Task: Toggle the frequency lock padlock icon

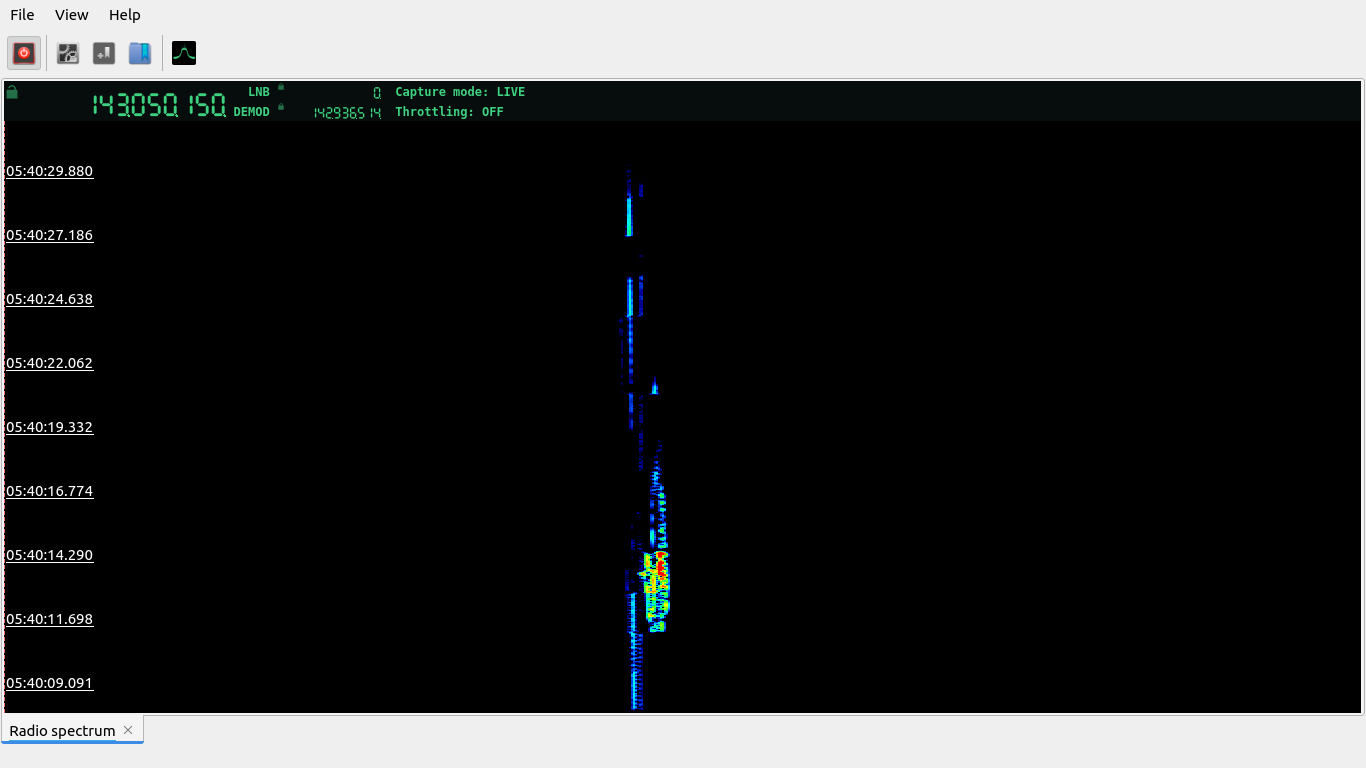Action: click(x=12, y=92)
